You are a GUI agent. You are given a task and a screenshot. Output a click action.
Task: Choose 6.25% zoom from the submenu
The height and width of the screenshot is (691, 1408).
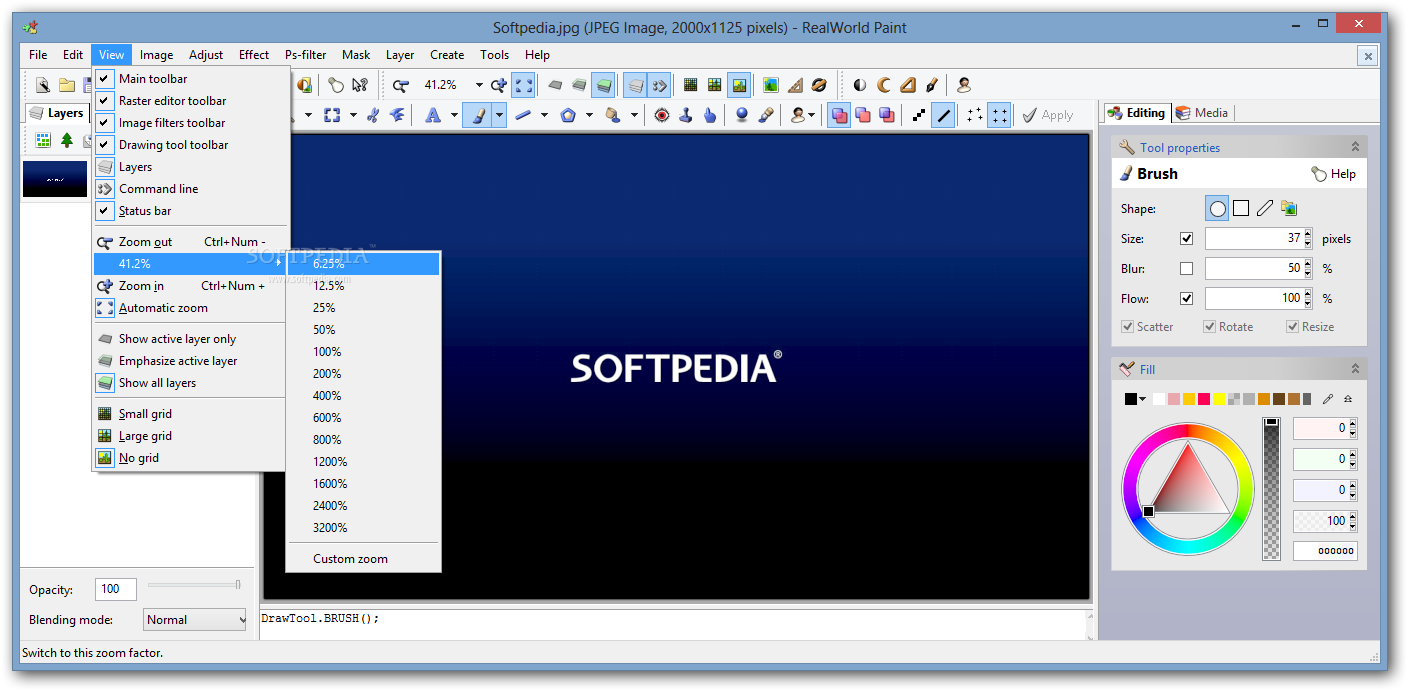click(363, 264)
